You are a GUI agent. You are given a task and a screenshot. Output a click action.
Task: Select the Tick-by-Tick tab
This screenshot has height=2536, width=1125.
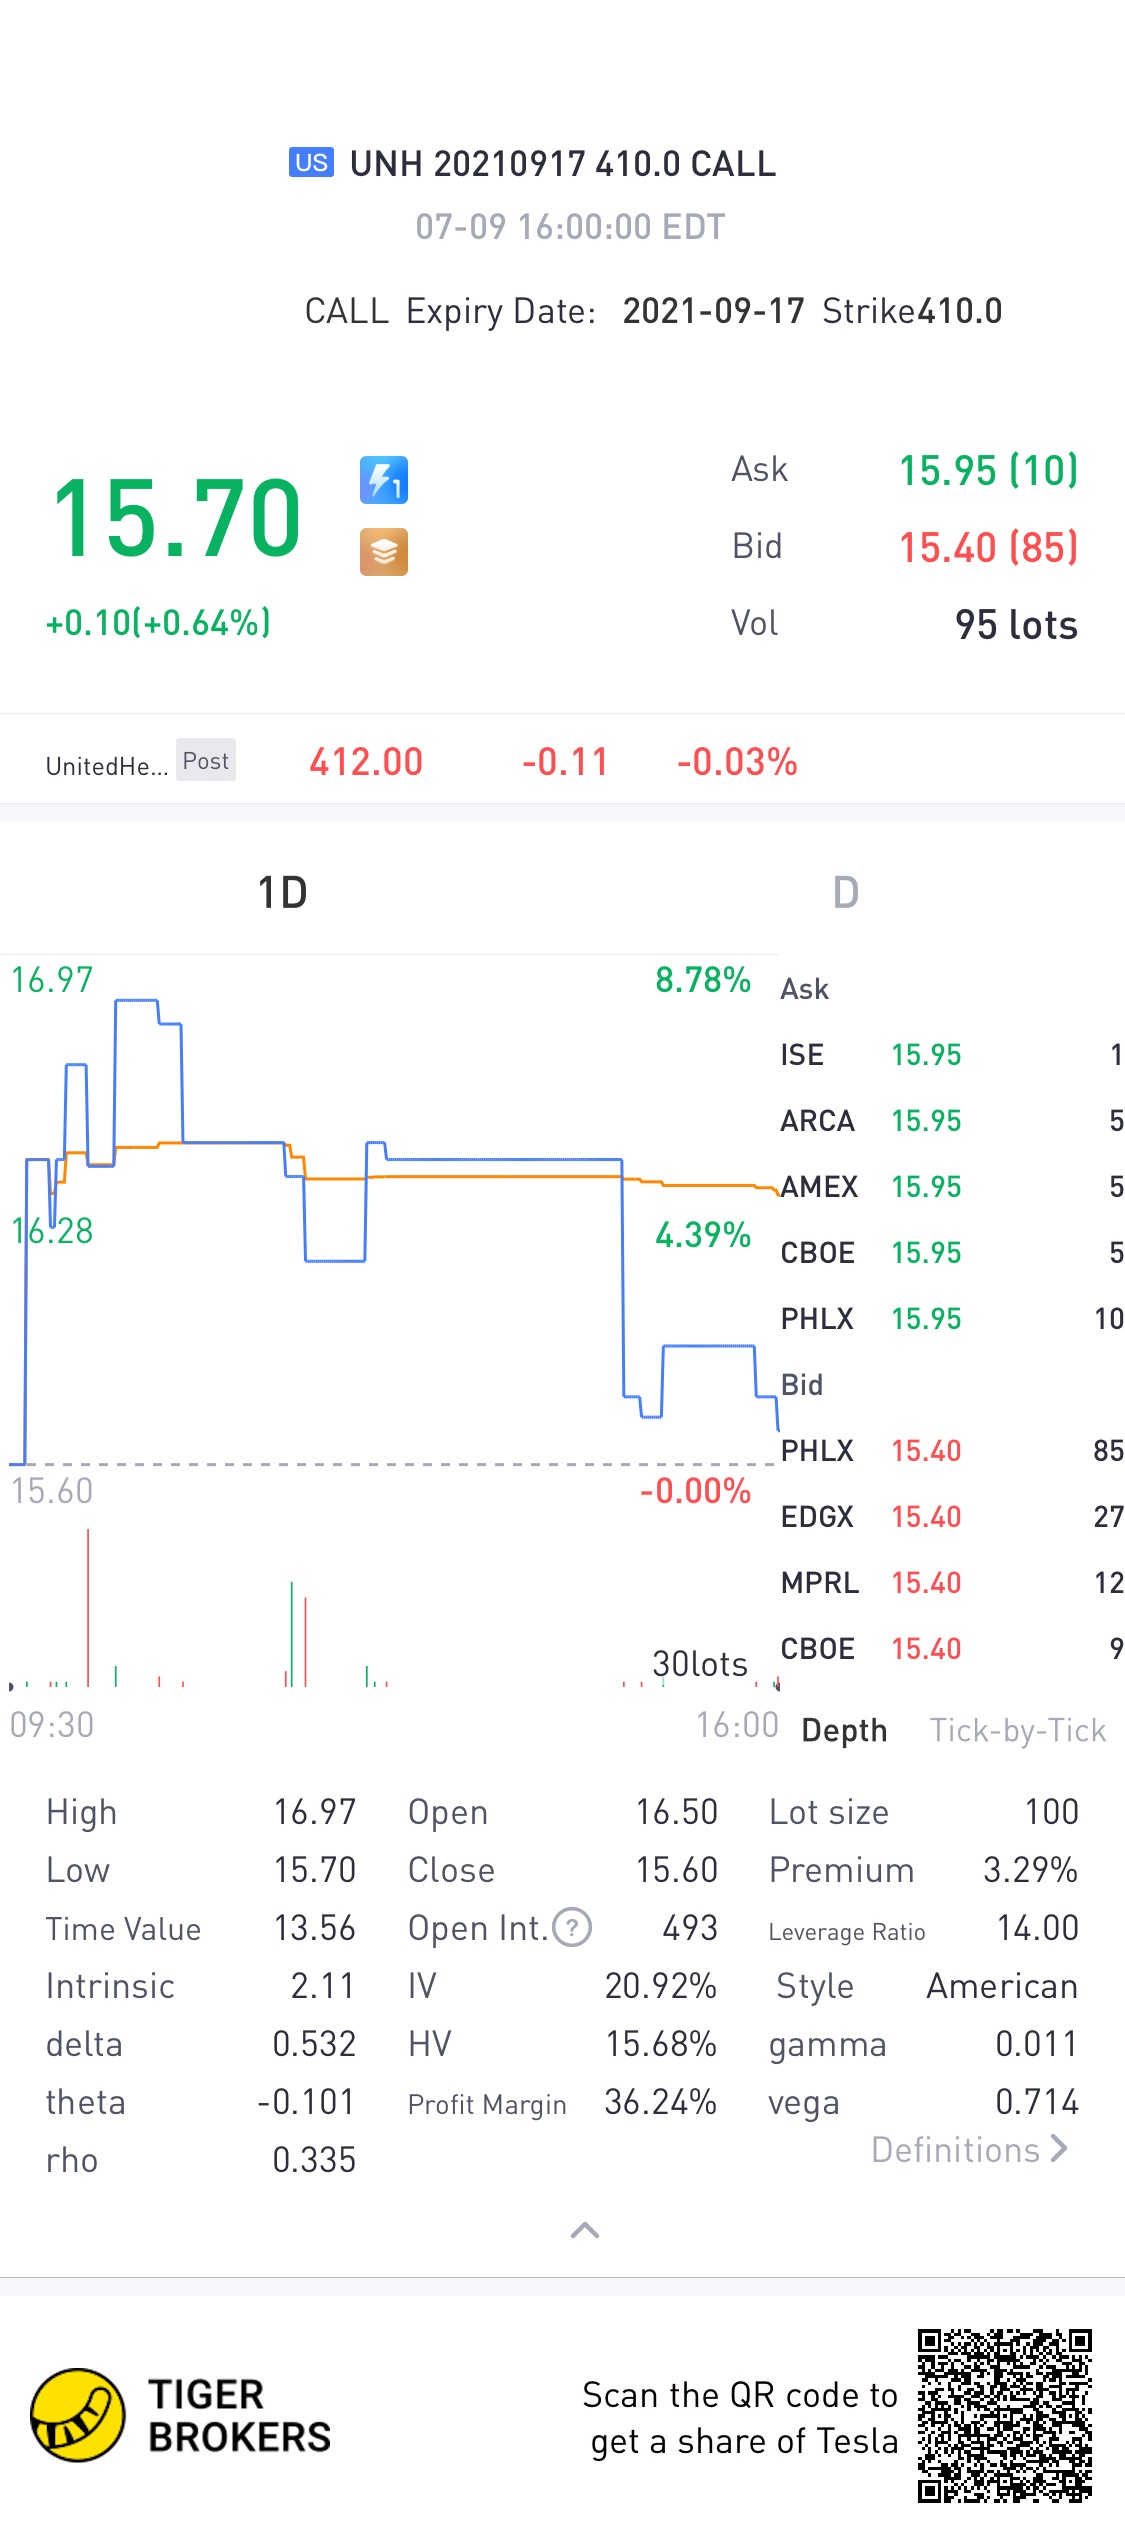pos(1017,1730)
